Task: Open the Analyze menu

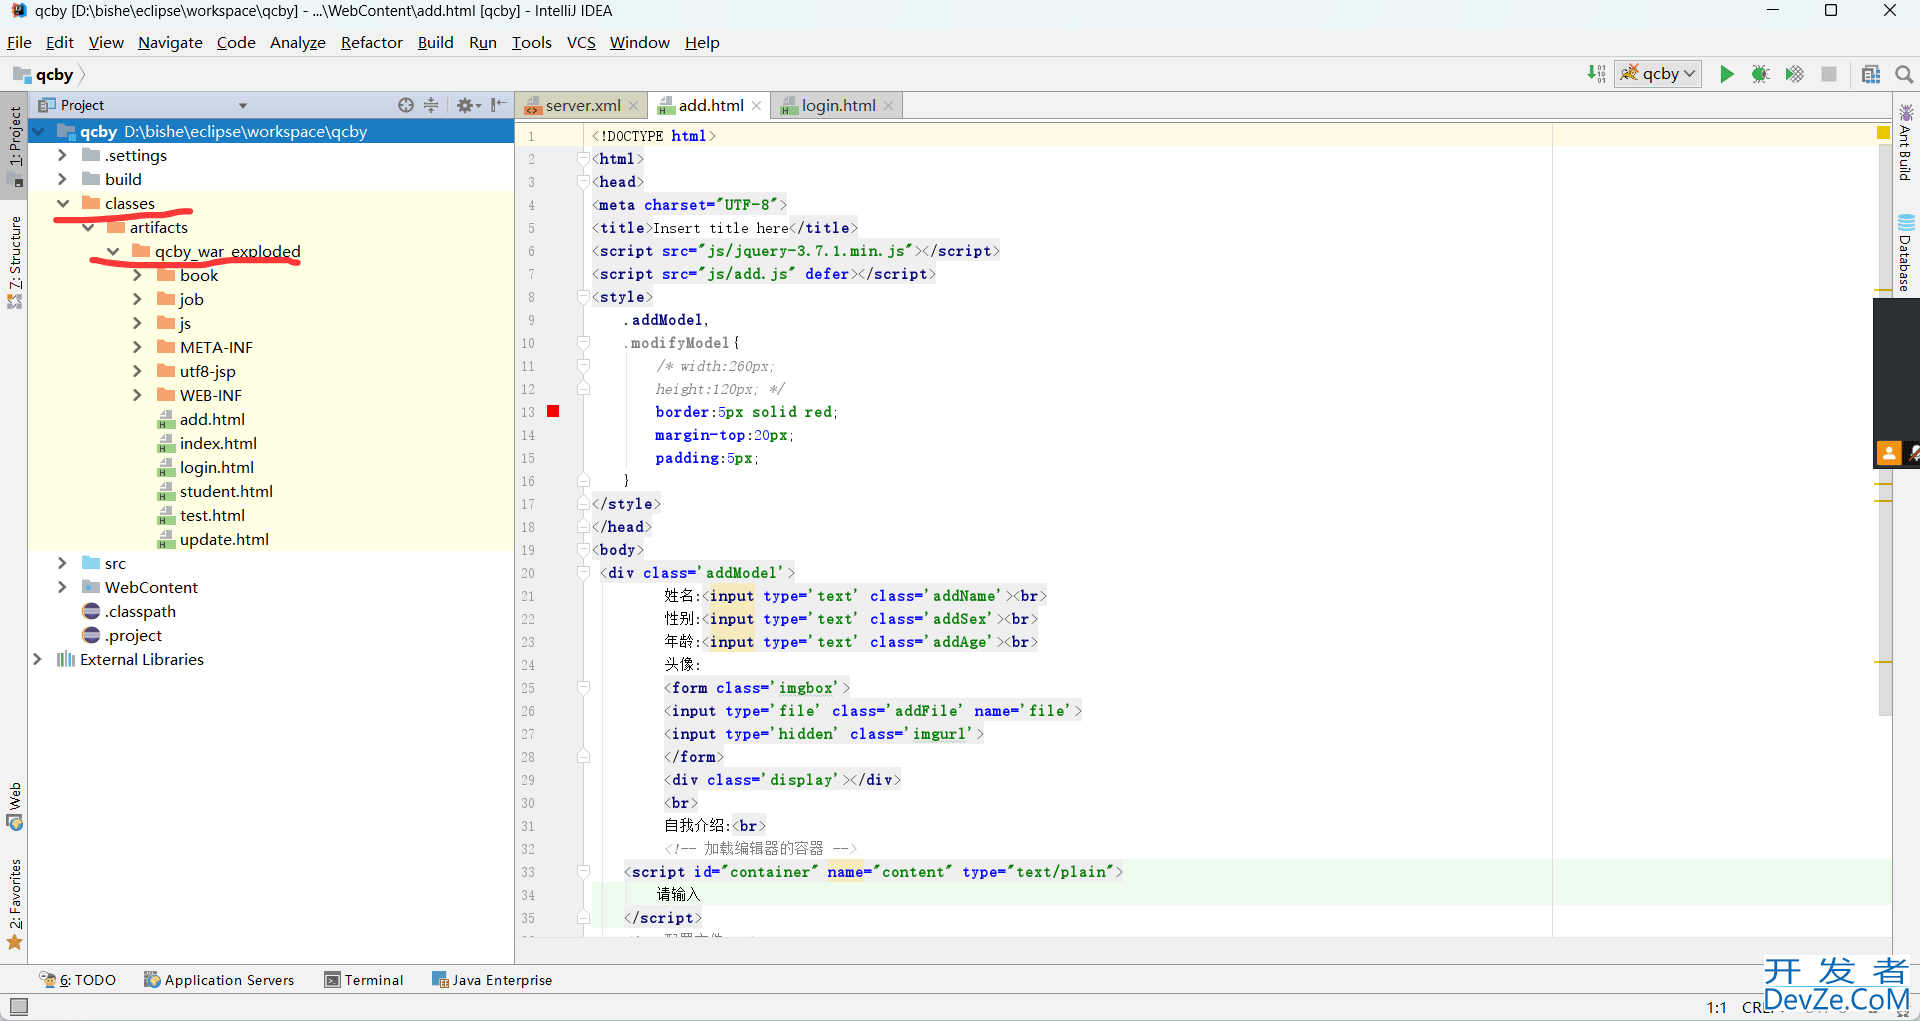Action: pyautogui.click(x=297, y=42)
